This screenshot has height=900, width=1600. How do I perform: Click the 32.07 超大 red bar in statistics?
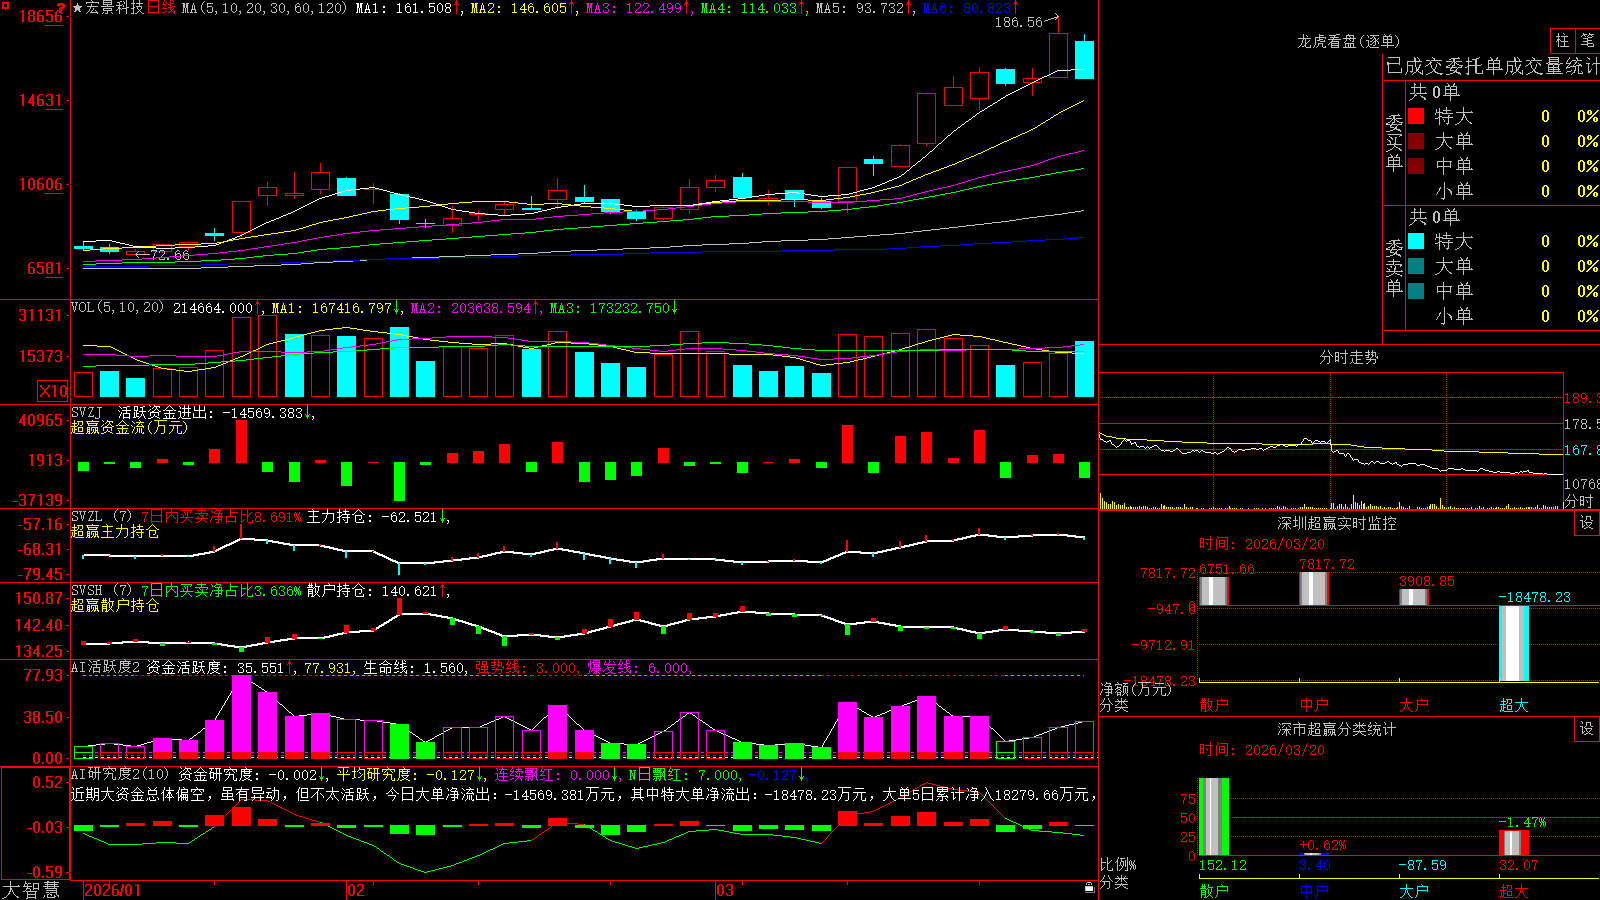click(x=1514, y=843)
